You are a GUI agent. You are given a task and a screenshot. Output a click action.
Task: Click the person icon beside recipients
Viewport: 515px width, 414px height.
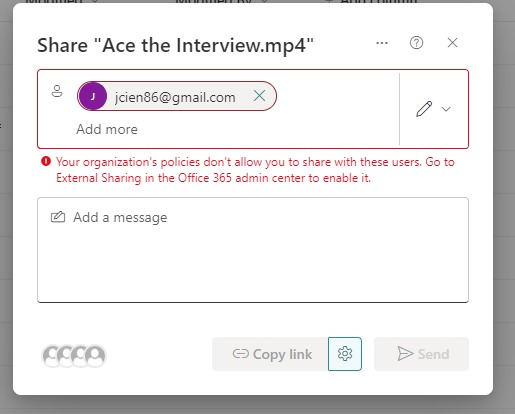(57, 91)
